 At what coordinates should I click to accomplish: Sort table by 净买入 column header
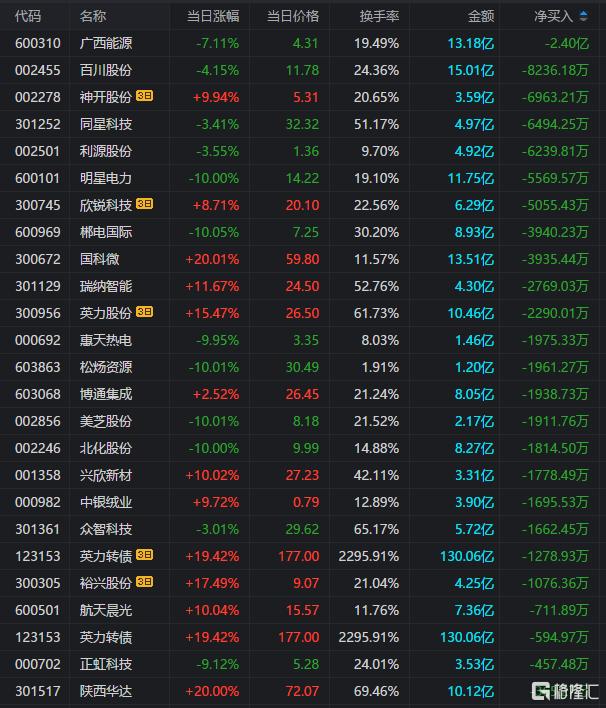pyautogui.click(x=554, y=17)
